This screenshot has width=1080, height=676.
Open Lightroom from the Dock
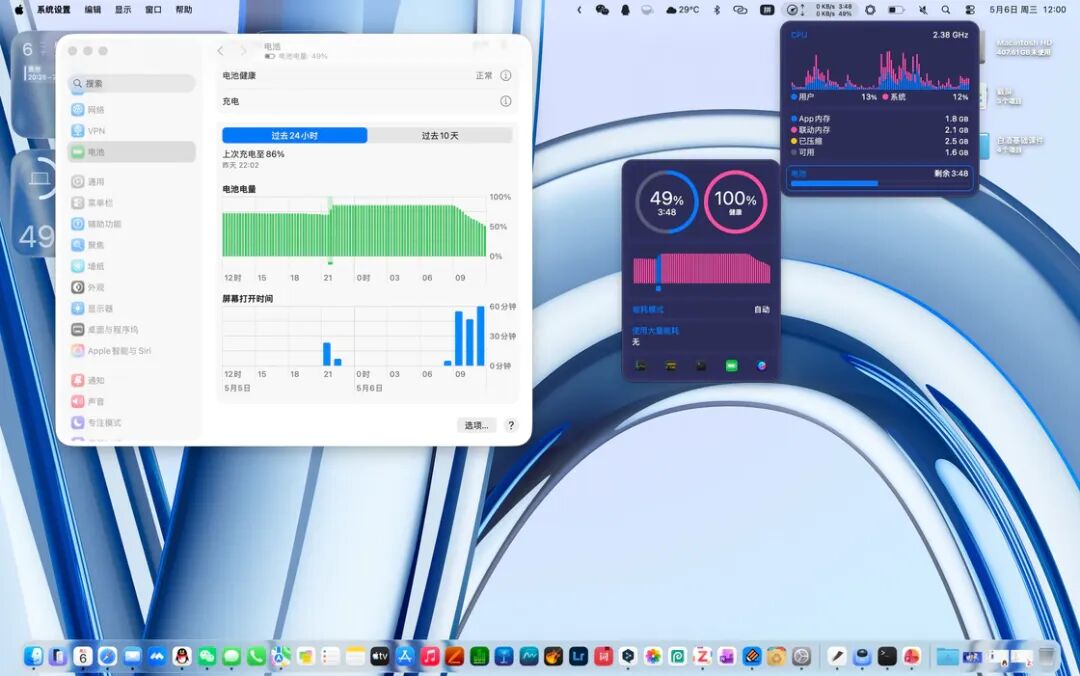click(x=579, y=657)
